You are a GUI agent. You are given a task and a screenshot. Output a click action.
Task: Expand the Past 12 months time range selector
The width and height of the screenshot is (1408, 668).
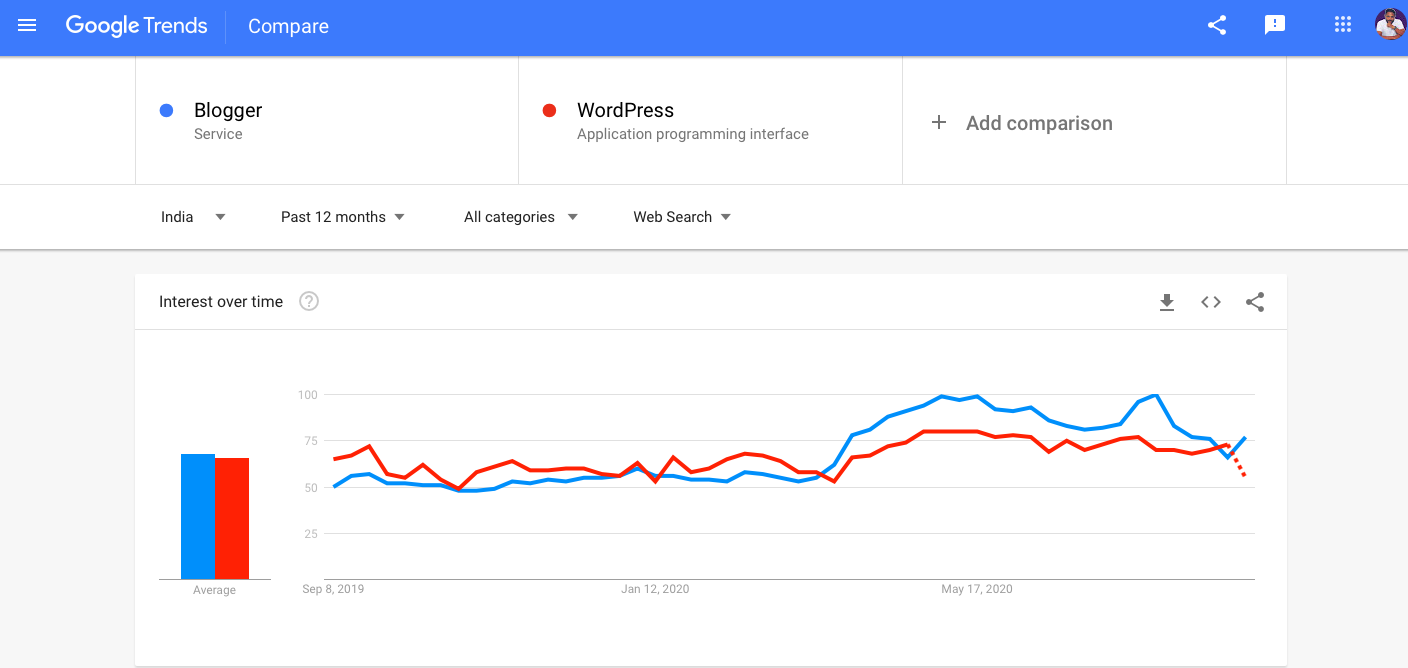(343, 216)
